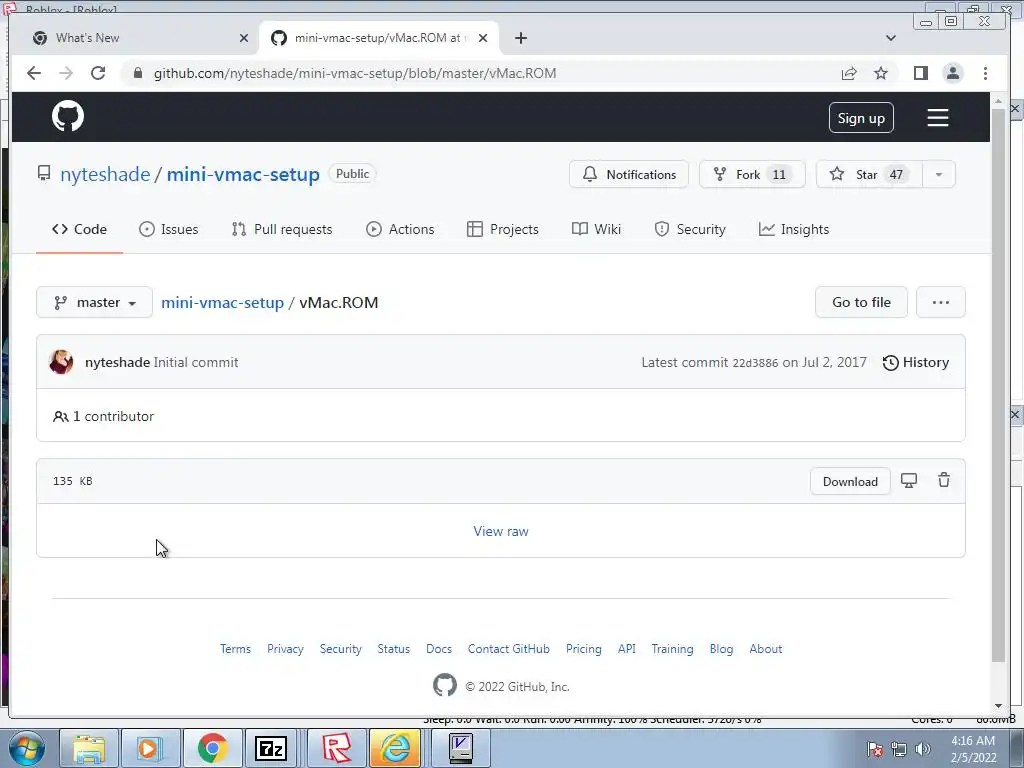The height and width of the screenshot is (768, 1024).
Task: Click the View raw link
Action: pyautogui.click(x=501, y=531)
